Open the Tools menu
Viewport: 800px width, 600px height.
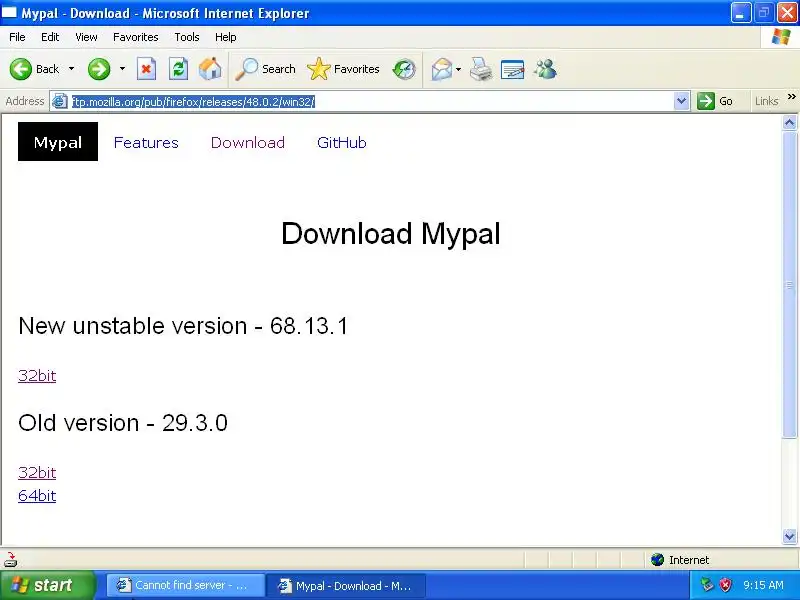tap(187, 37)
